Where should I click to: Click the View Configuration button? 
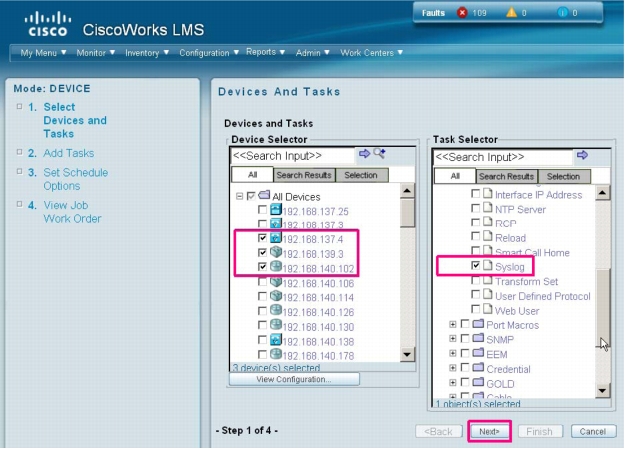point(294,379)
